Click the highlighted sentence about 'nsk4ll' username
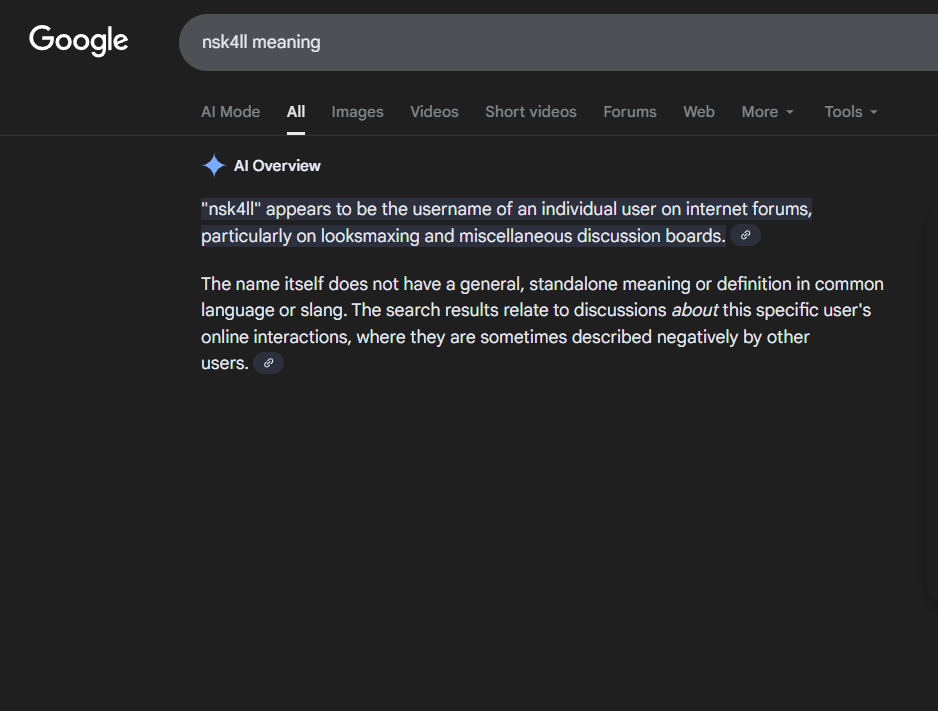938x711 pixels. (506, 222)
